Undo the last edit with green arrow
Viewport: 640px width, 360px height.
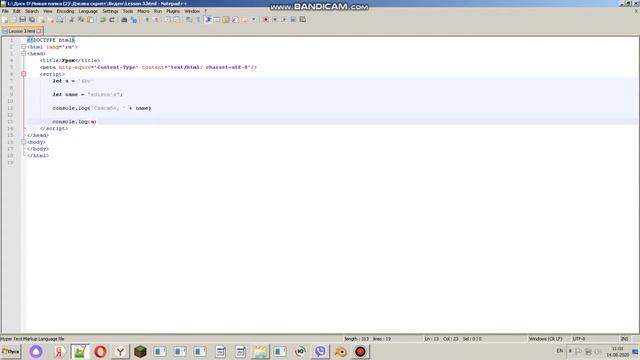pos(102,20)
